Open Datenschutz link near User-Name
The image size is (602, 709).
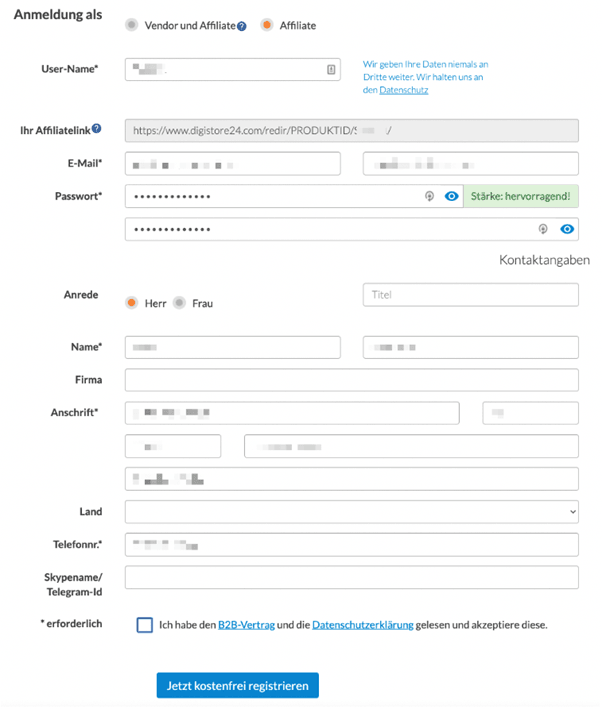pos(404,90)
